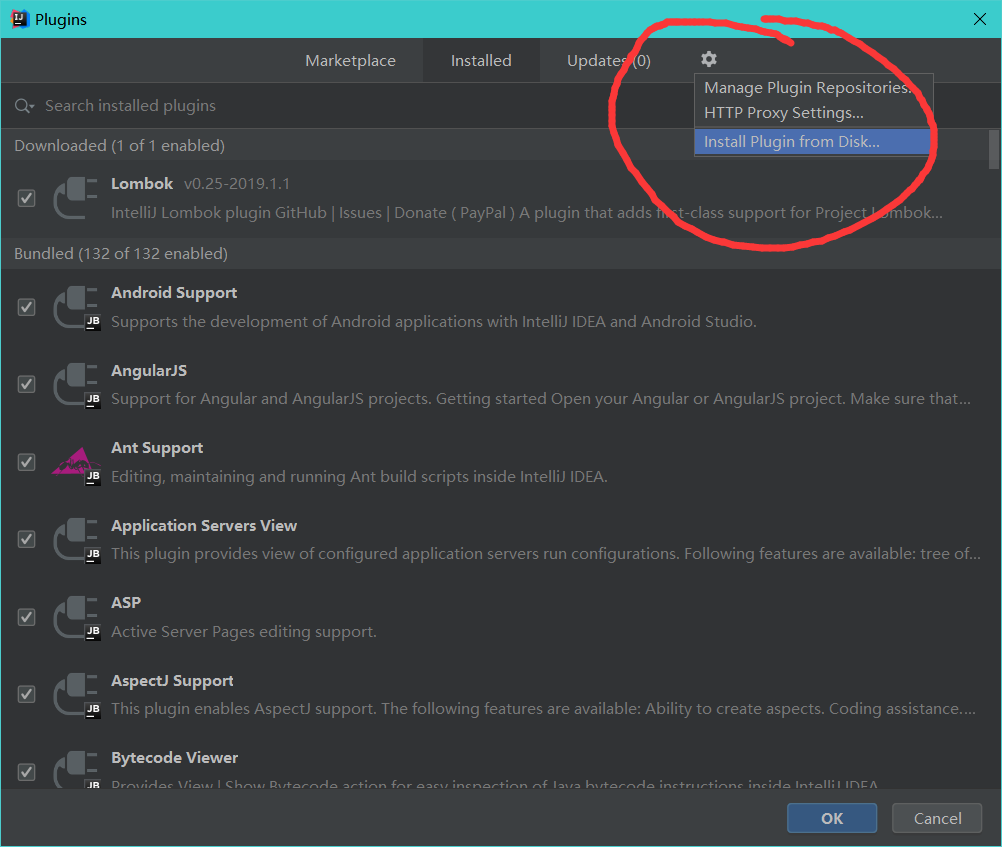Click the AspectJ Support plugin icon
The width and height of the screenshot is (1002, 847).
(x=76, y=695)
